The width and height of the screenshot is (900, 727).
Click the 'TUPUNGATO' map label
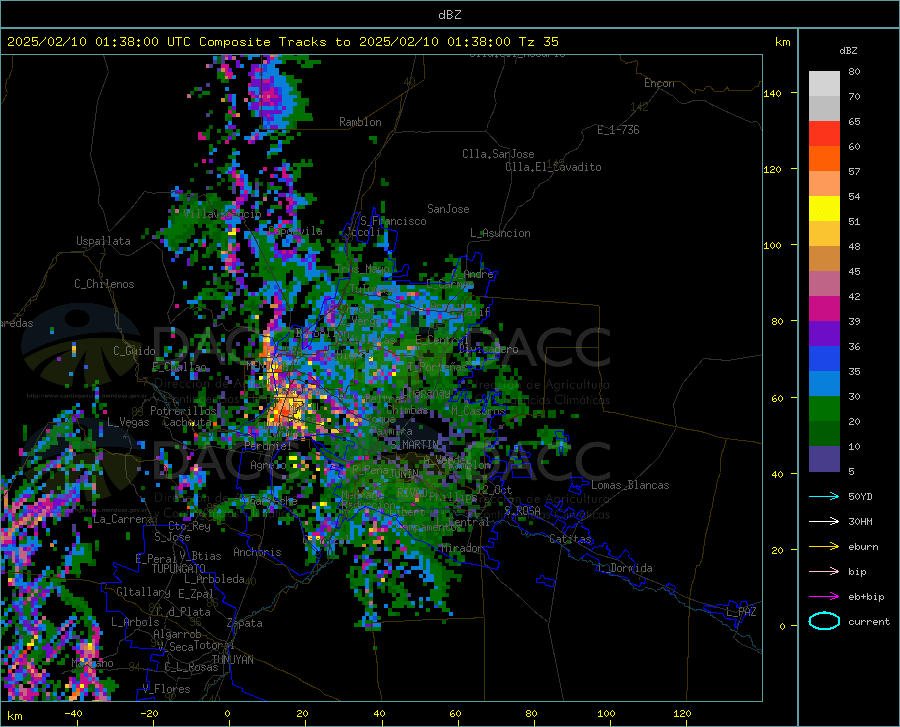click(179, 569)
